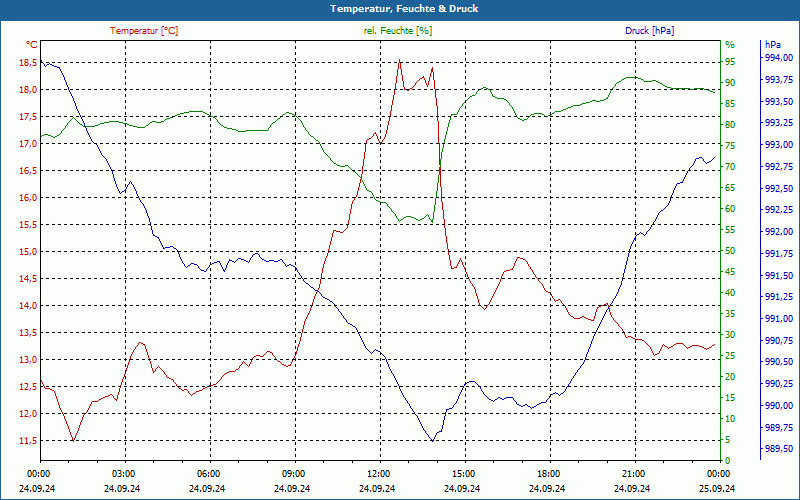Select the 03:00 time axis label
800x500 pixels.
click(x=122, y=474)
